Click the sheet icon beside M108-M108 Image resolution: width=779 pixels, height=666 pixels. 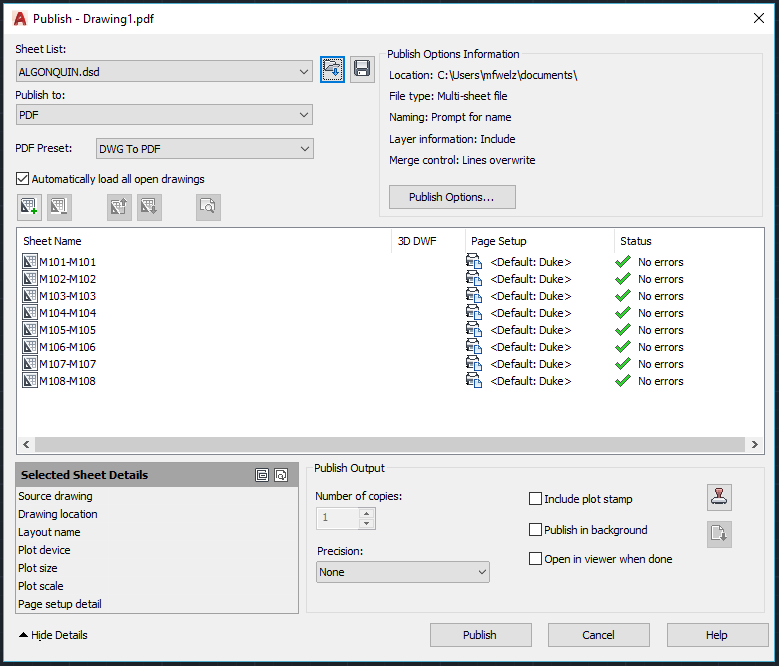coord(30,380)
